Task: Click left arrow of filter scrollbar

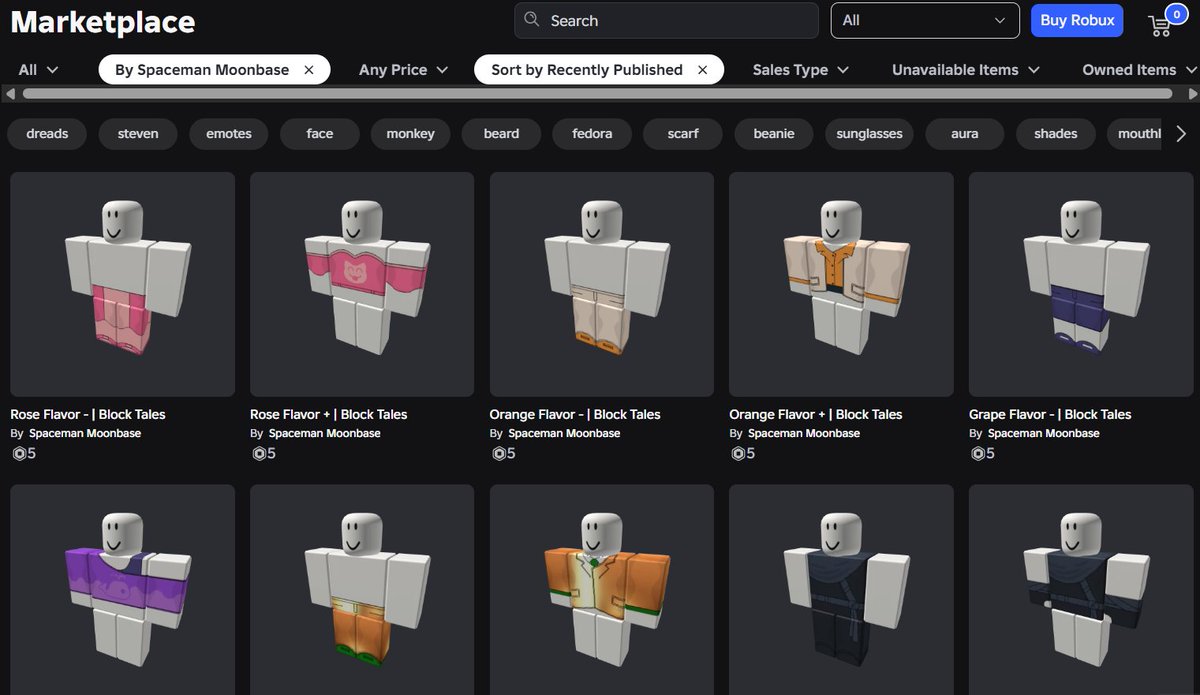Action: pyautogui.click(x=10, y=94)
